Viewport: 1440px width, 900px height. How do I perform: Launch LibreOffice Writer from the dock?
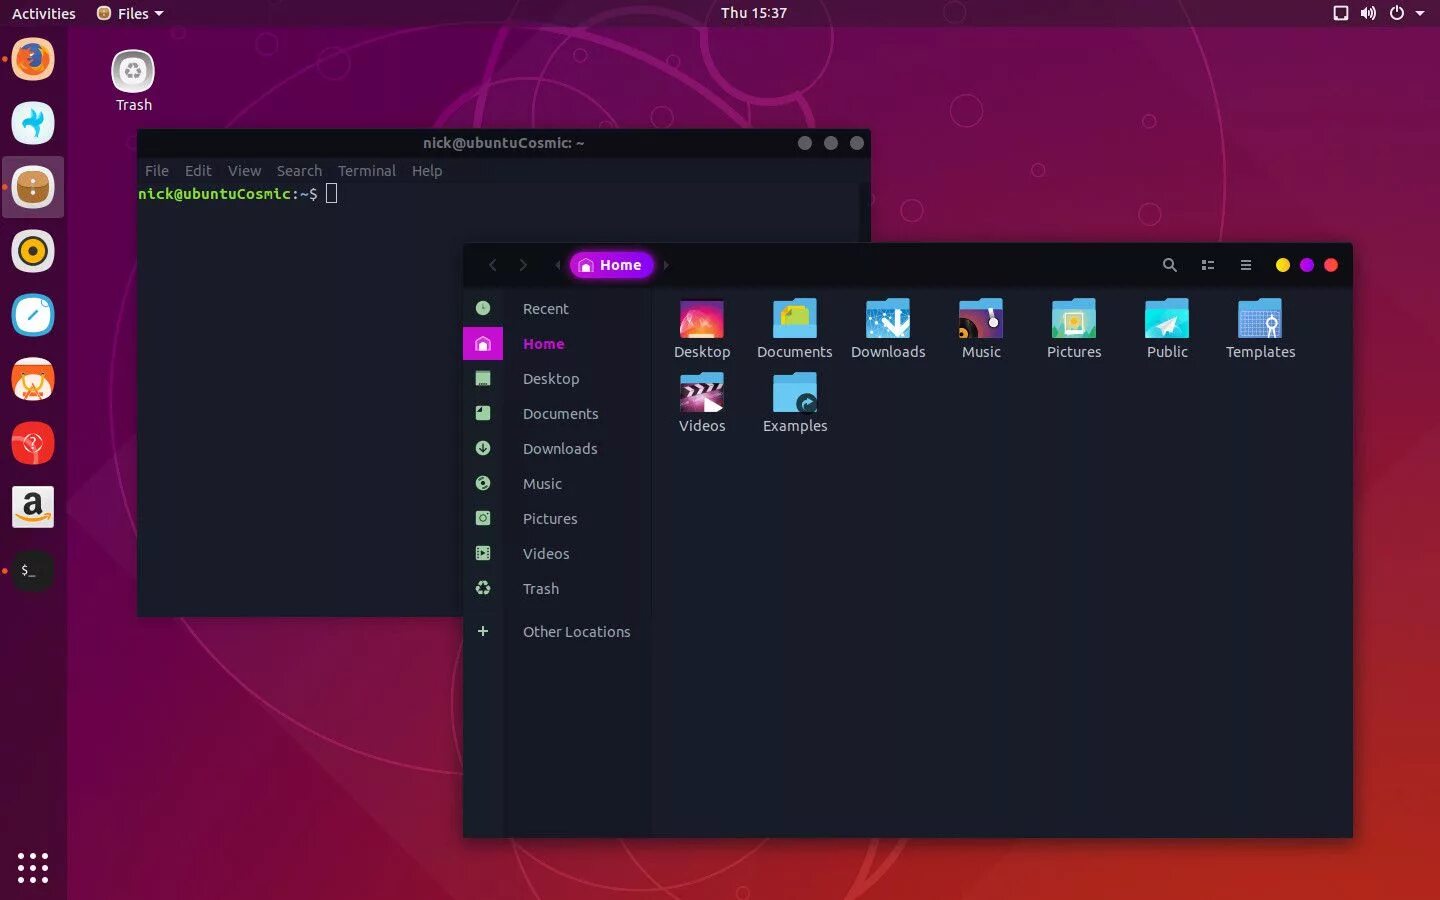click(x=33, y=315)
